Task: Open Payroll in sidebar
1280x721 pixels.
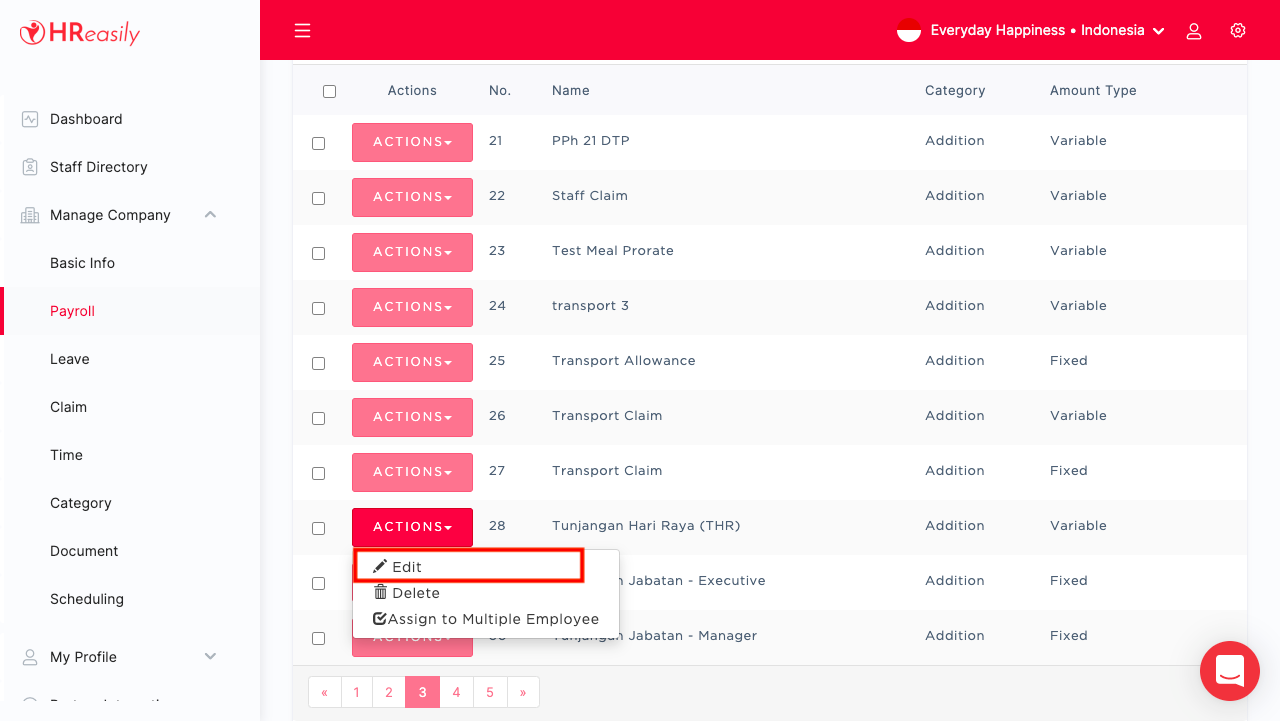Action: click(72, 311)
